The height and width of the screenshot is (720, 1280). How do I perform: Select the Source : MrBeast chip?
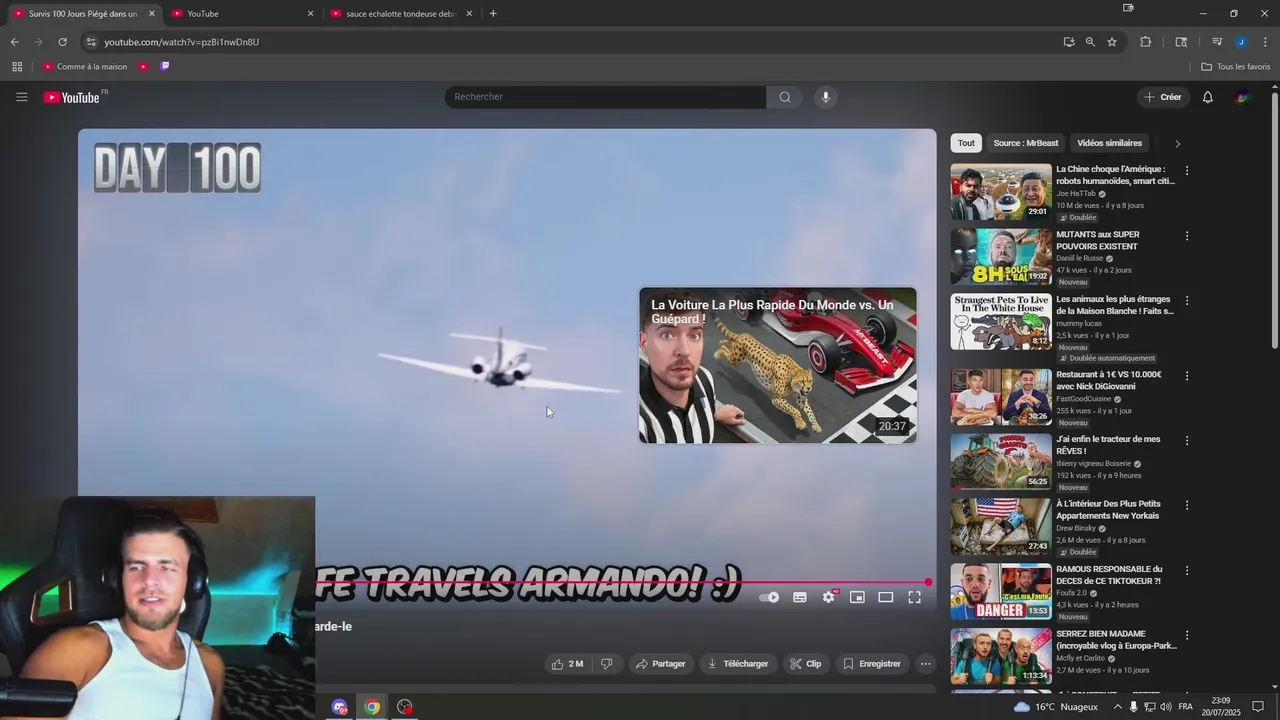[1026, 143]
